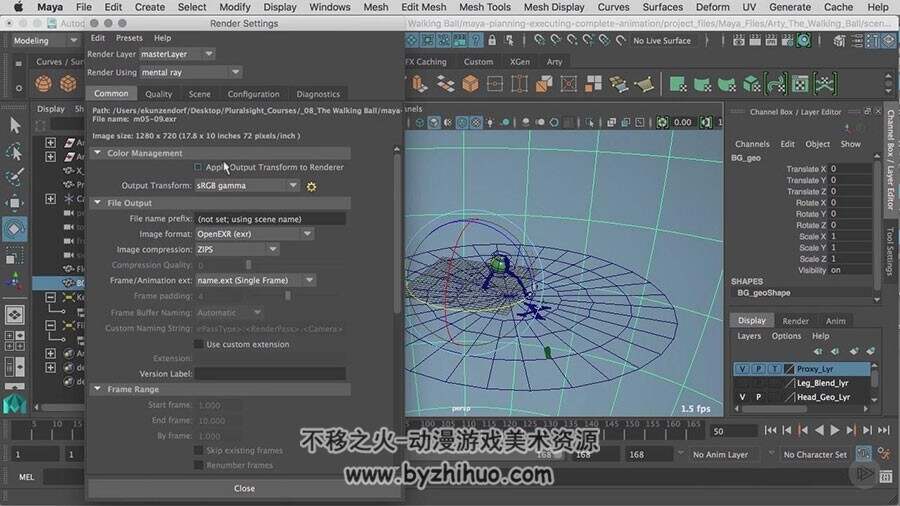Switch to the Scene tab

point(199,94)
